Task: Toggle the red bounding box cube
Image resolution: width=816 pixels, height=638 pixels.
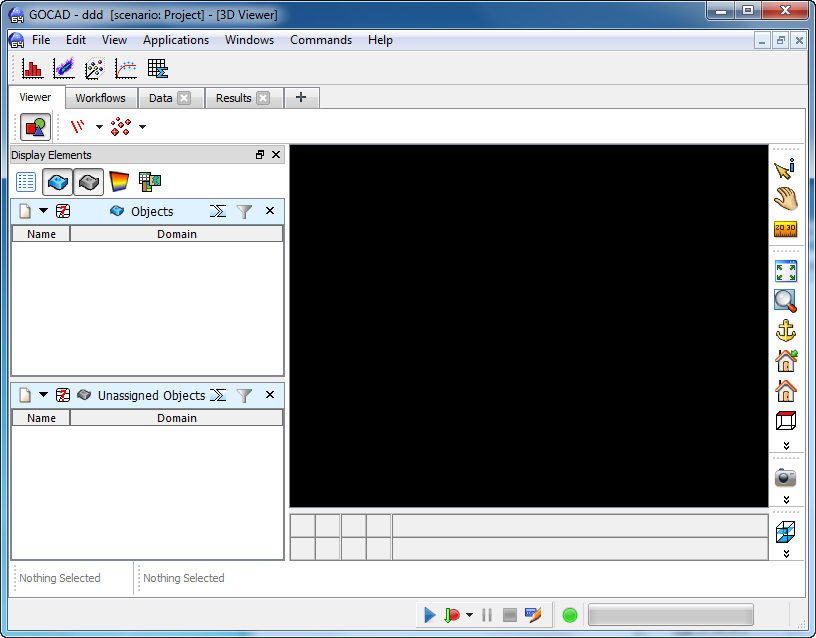Action: (785, 420)
